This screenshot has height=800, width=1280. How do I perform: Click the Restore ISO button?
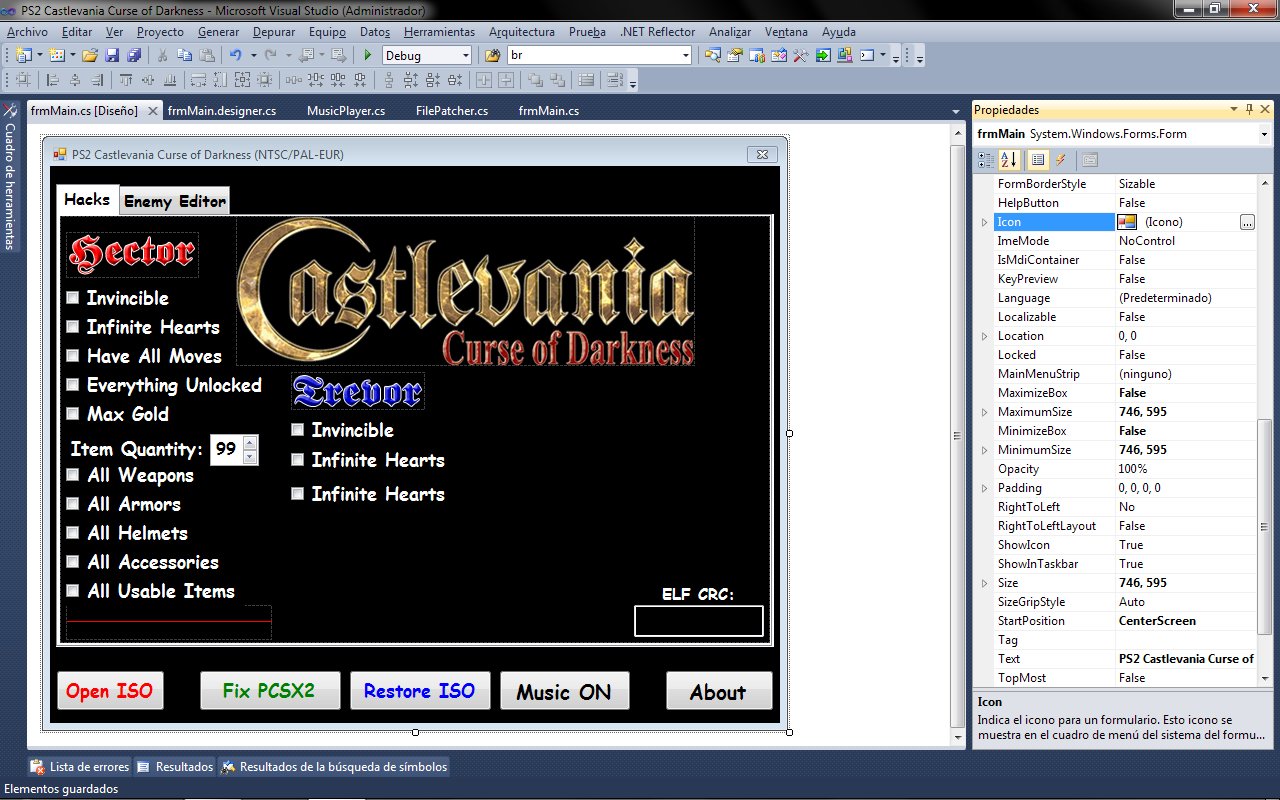pos(420,691)
